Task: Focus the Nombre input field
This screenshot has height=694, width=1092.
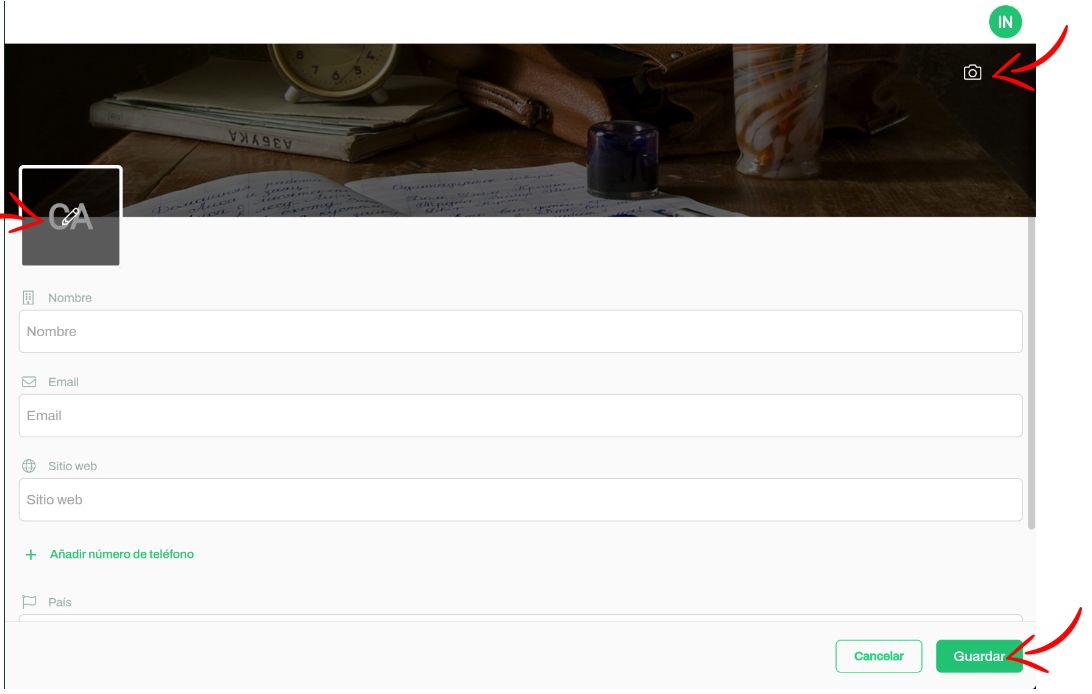Action: [x=520, y=331]
